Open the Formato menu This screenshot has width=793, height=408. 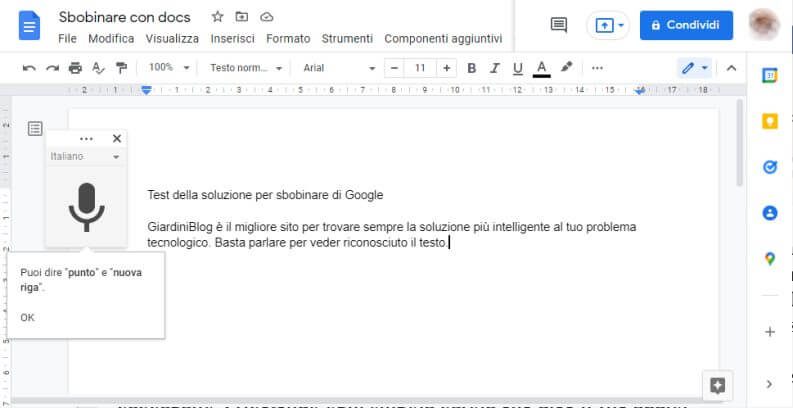pos(288,39)
